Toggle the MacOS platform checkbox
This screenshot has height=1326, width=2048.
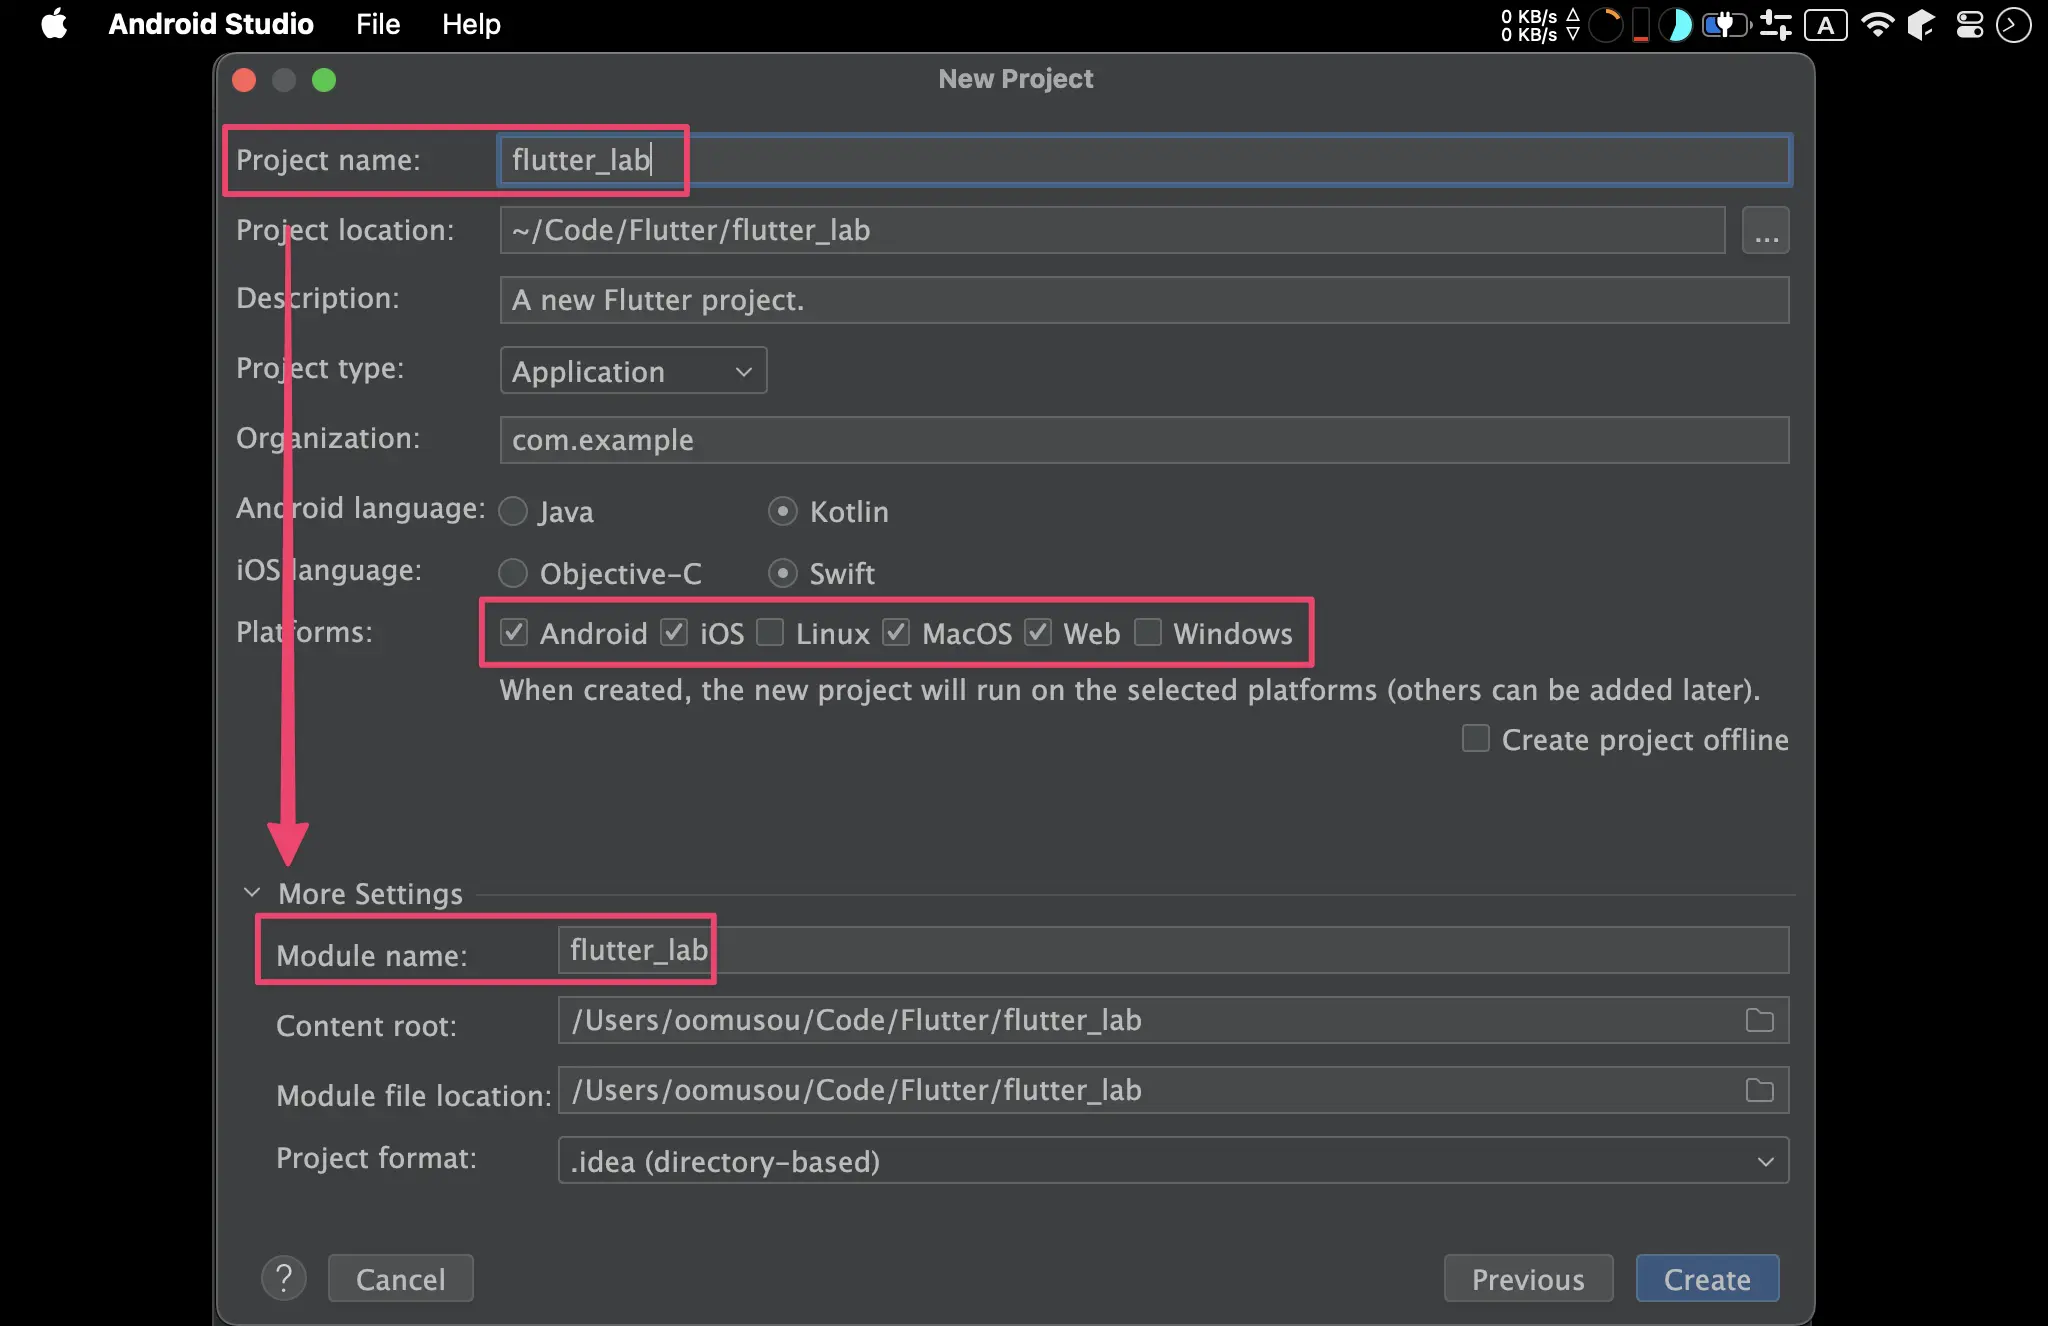[896, 633]
